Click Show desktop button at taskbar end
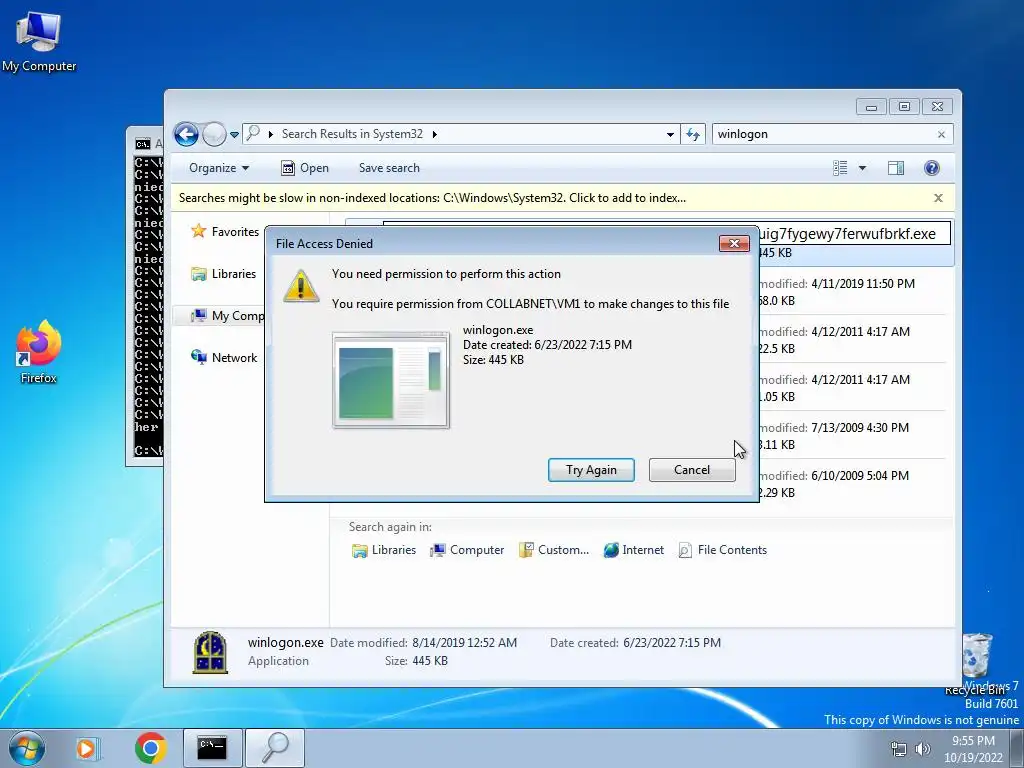Screen dimensions: 1024x768 pos(1017,748)
